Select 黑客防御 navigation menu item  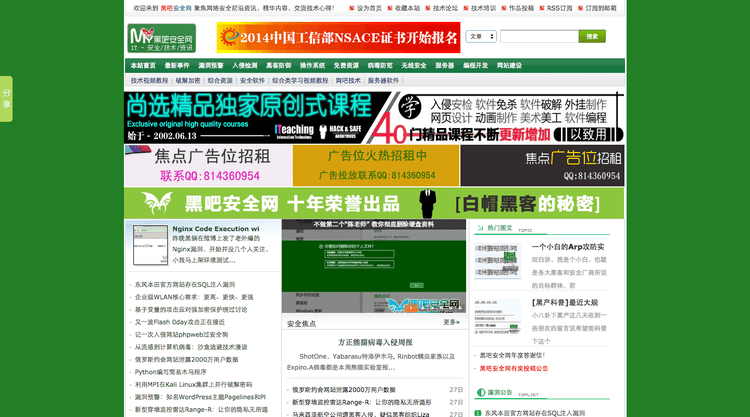tap(278, 65)
